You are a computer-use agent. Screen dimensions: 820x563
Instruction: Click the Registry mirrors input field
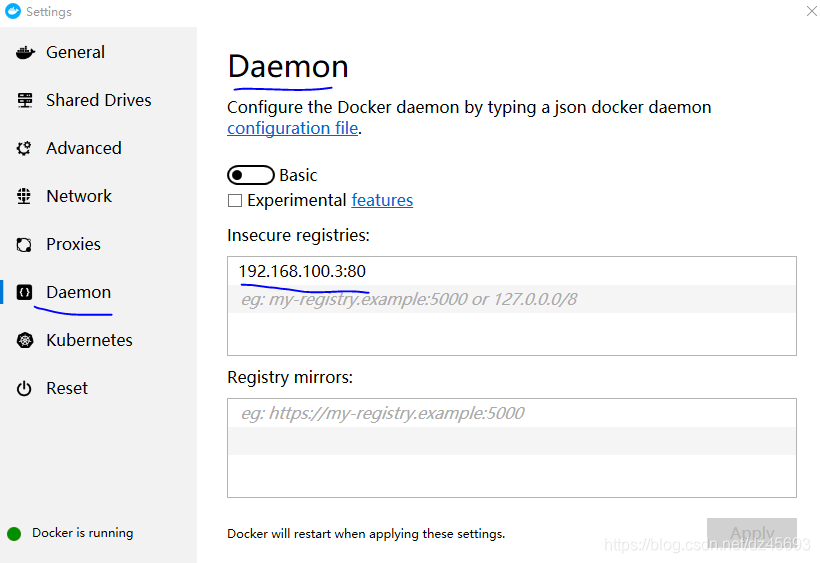click(x=511, y=413)
